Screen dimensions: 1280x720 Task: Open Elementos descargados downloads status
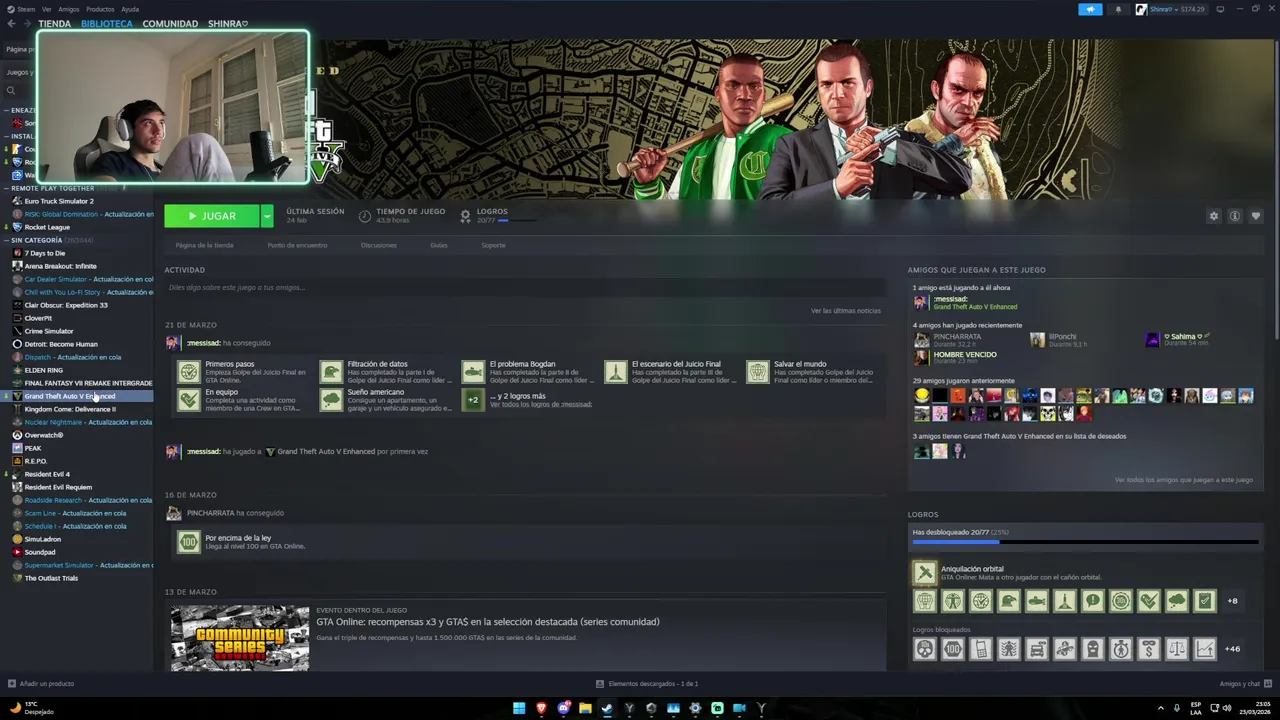tap(647, 684)
